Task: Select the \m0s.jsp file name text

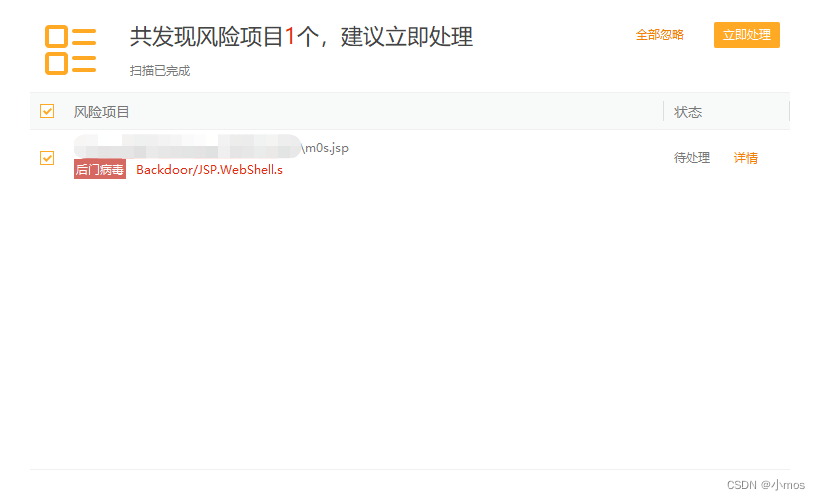Action: [x=325, y=148]
